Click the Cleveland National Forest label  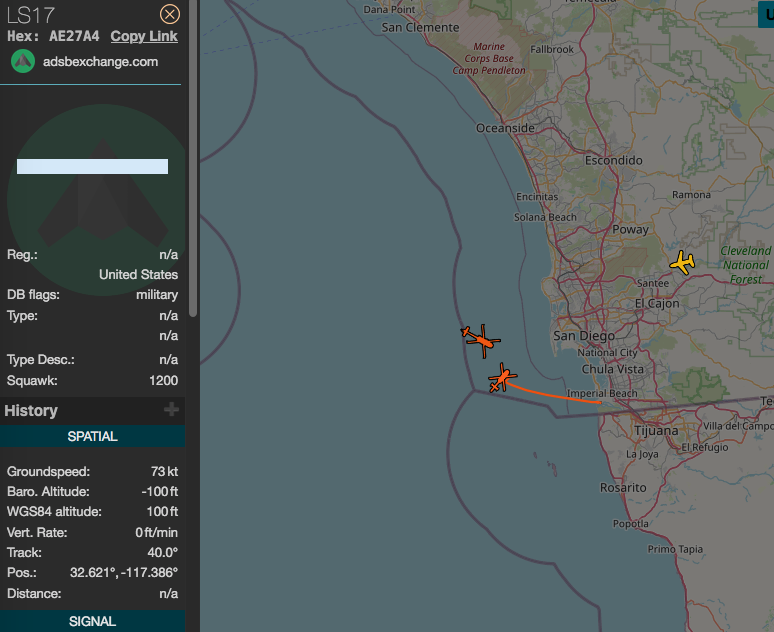pyautogui.click(x=745, y=265)
